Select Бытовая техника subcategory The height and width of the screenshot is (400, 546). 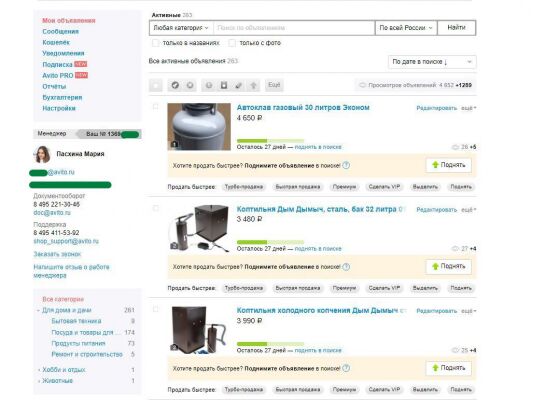pyautogui.click(x=76, y=321)
